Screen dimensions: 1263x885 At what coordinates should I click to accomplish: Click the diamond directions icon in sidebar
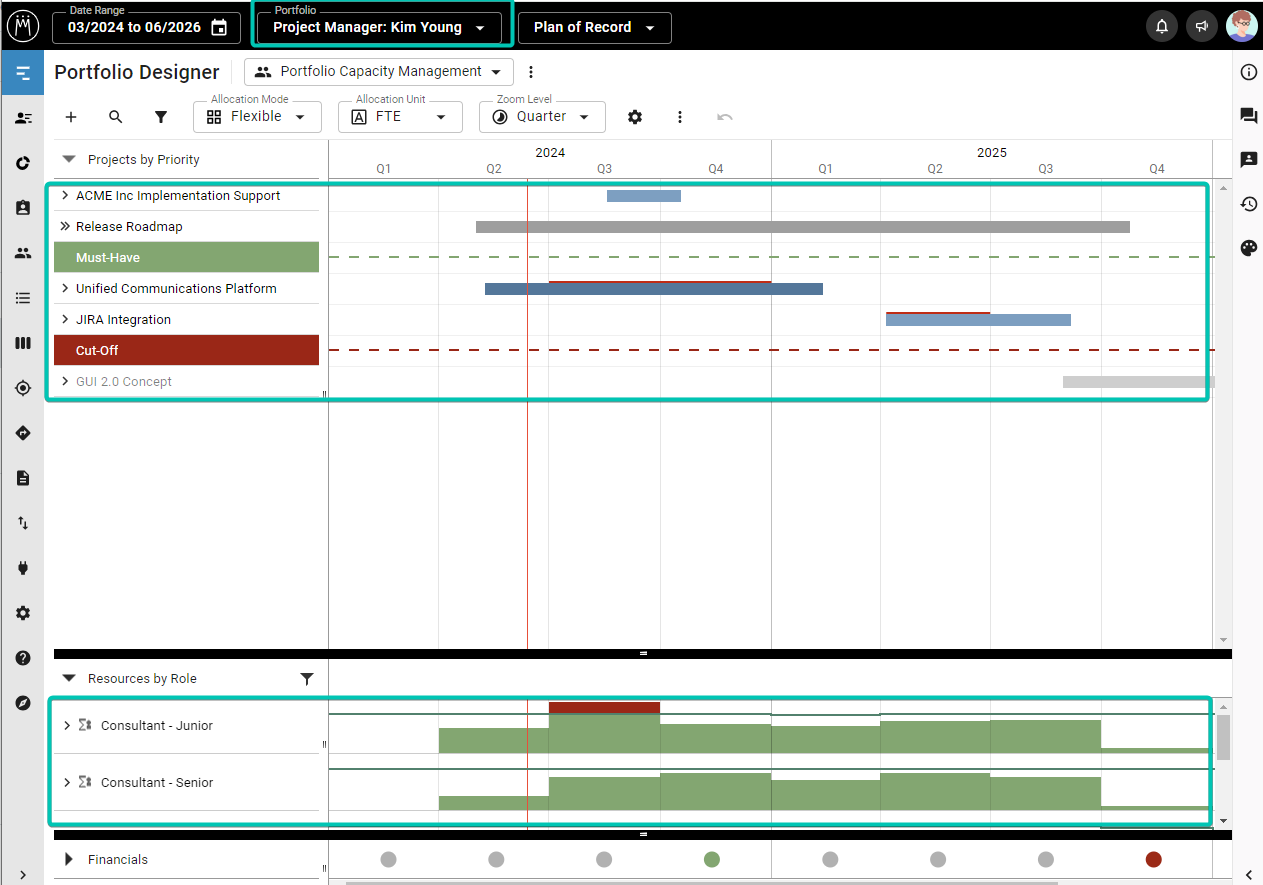[22, 433]
